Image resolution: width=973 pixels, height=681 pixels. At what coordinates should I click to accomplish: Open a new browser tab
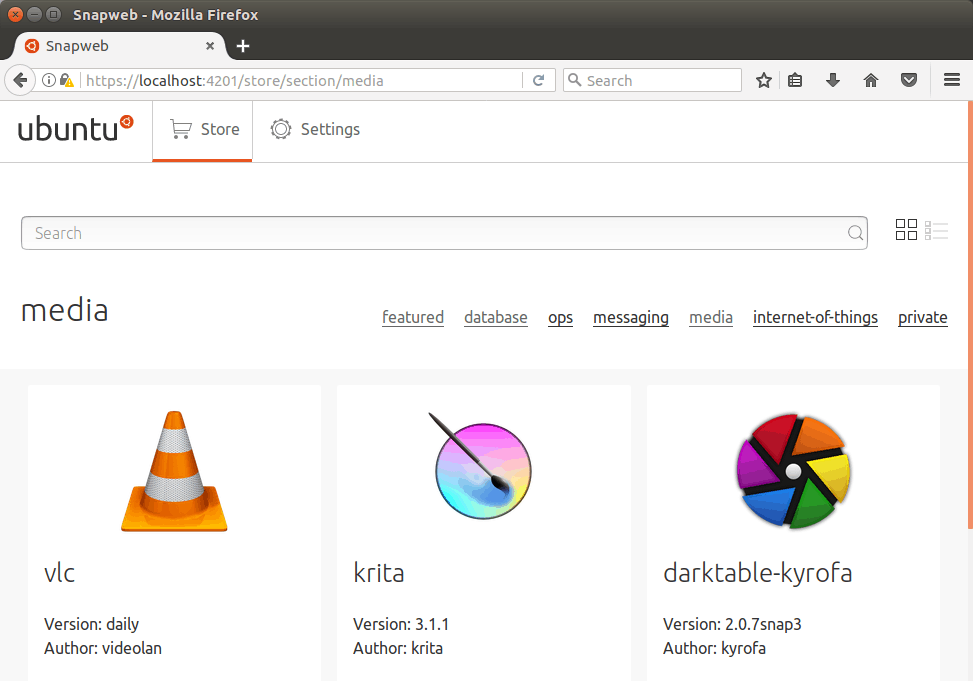pyautogui.click(x=243, y=46)
